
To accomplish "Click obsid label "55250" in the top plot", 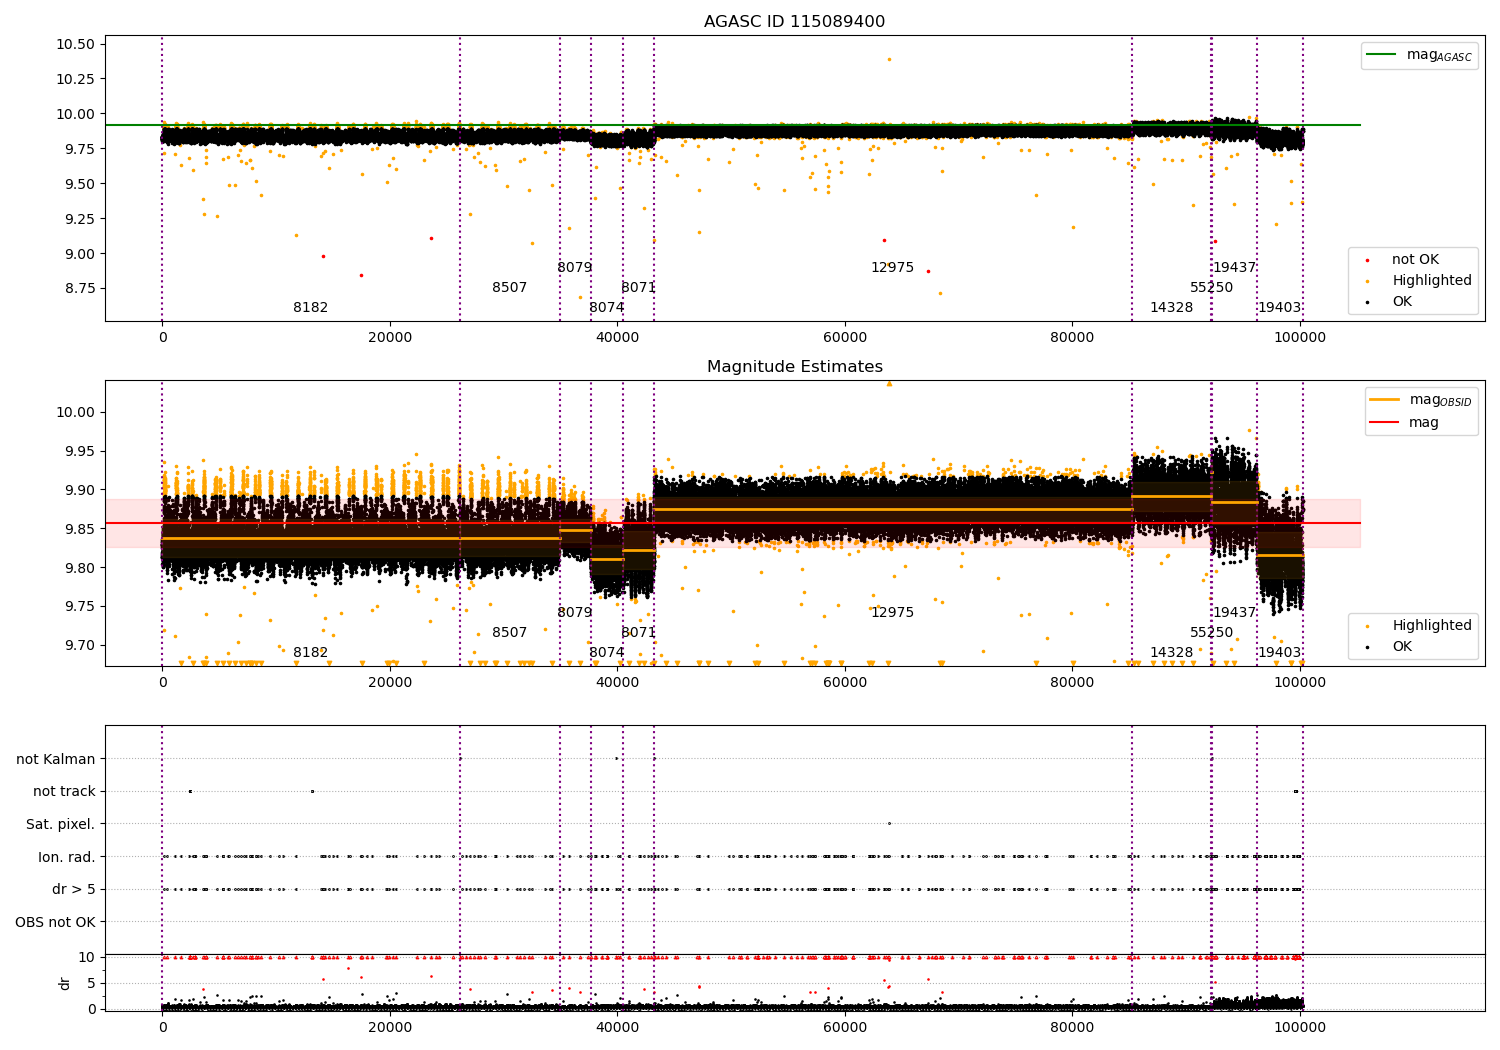I will pos(1211,288).
